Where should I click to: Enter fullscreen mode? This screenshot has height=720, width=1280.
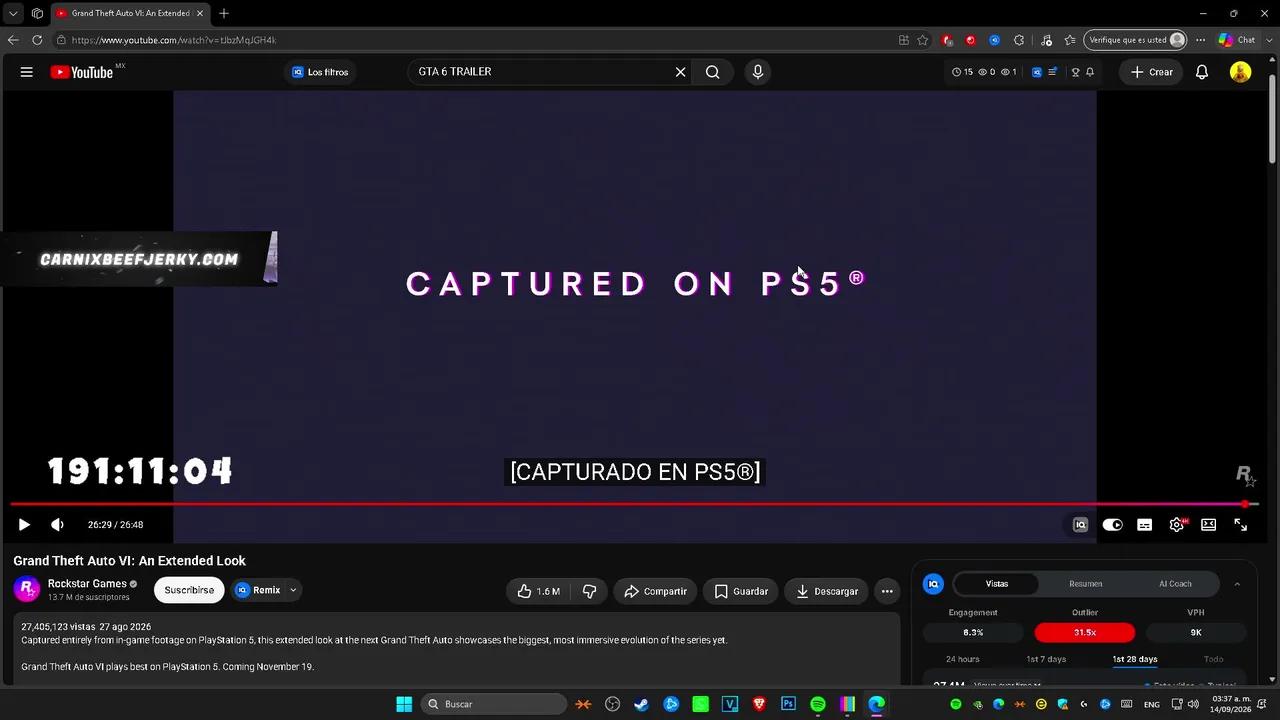tap(1240, 524)
